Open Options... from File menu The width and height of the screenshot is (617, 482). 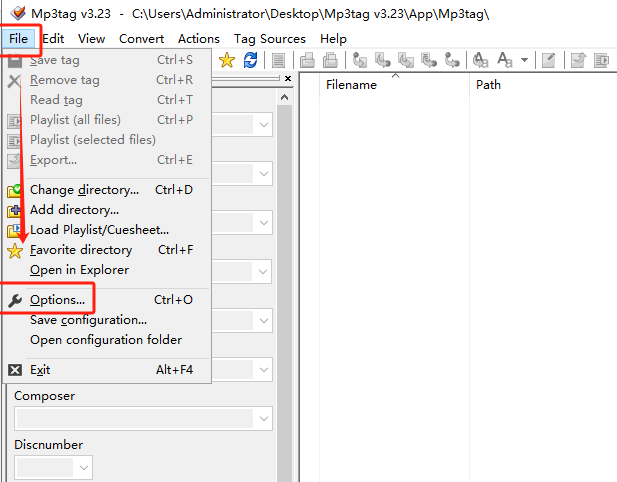pos(107,300)
